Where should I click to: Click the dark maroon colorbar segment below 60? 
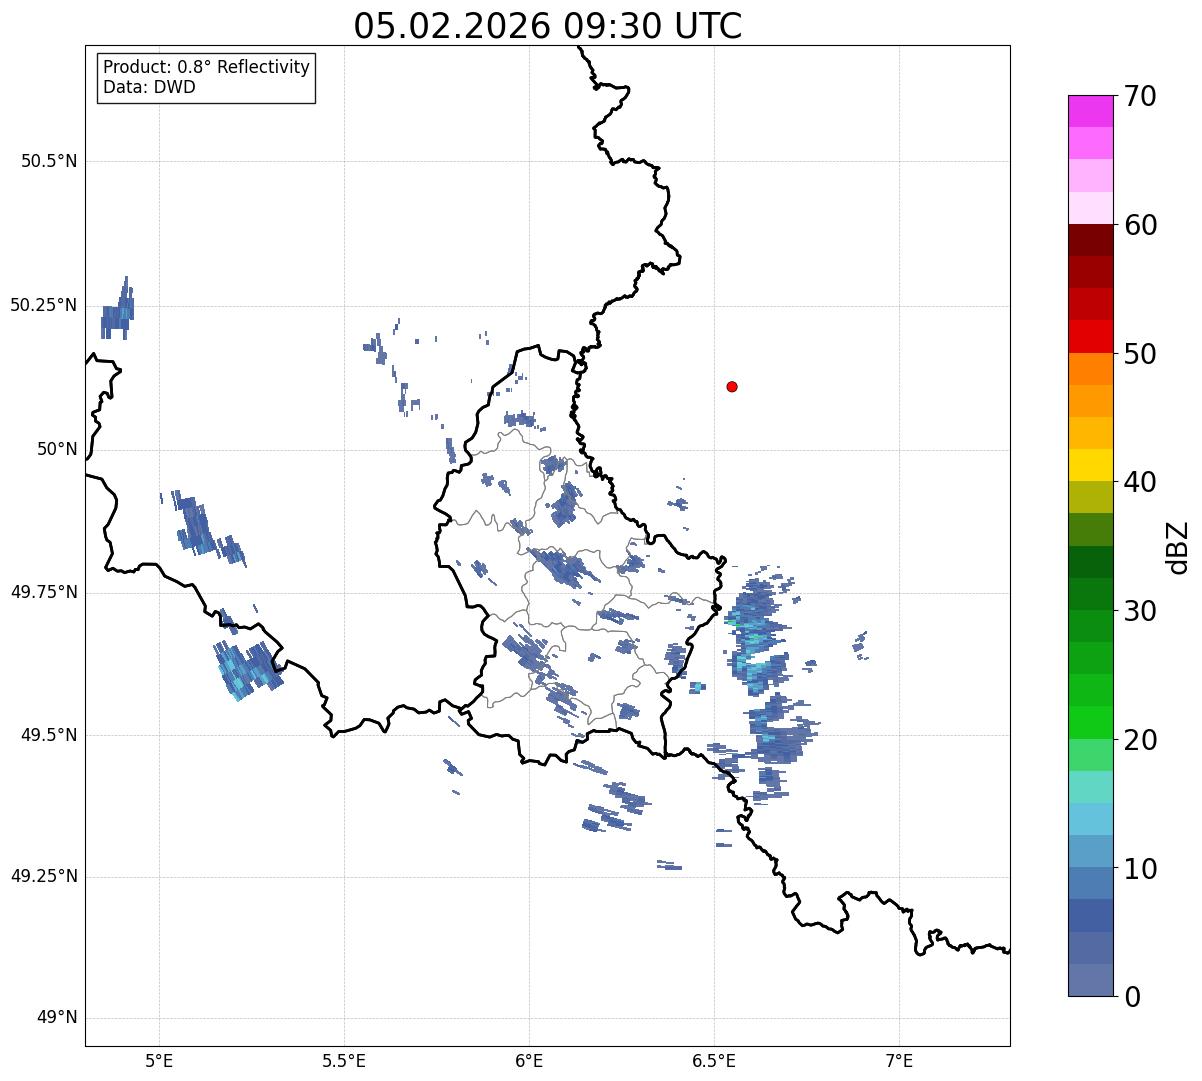(1090, 240)
